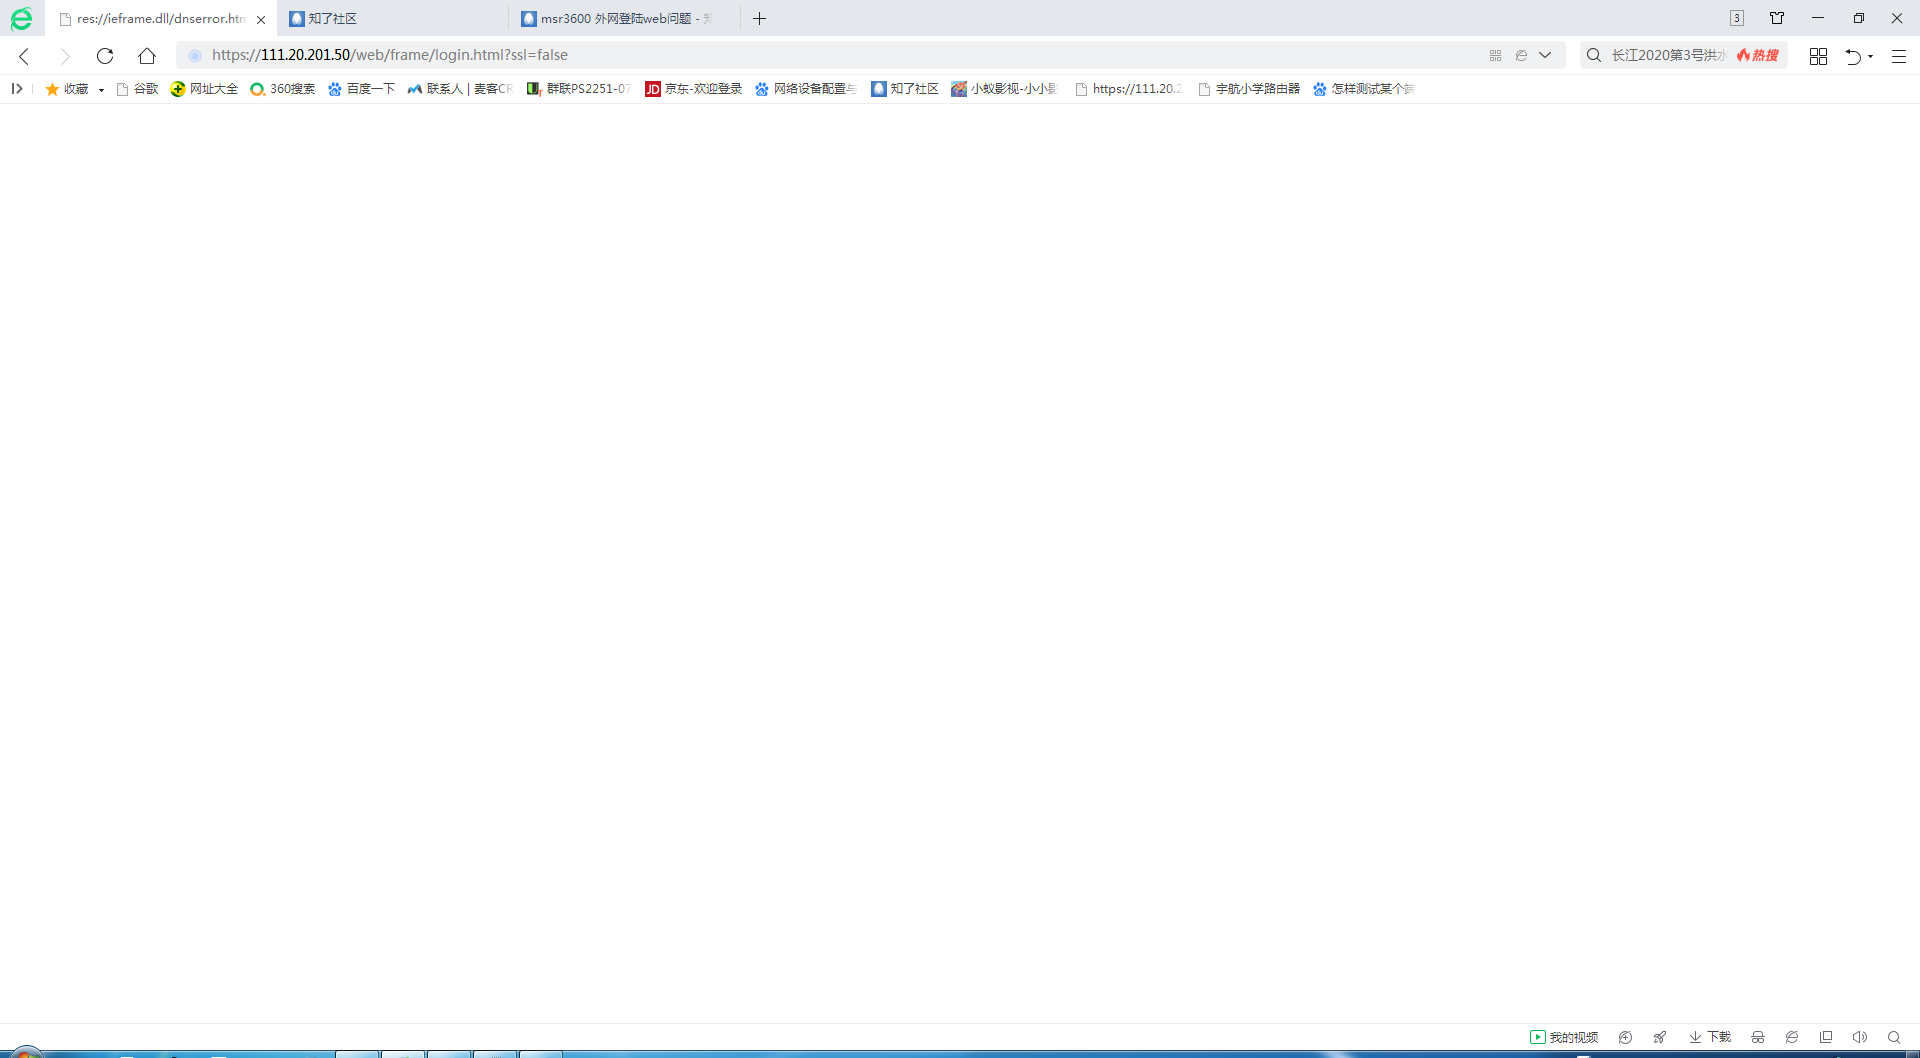Image resolution: width=1920 pixels, height=1058 pixels.
Task: Open 我的视频 in the status bar
Action: (1564, 1037)
